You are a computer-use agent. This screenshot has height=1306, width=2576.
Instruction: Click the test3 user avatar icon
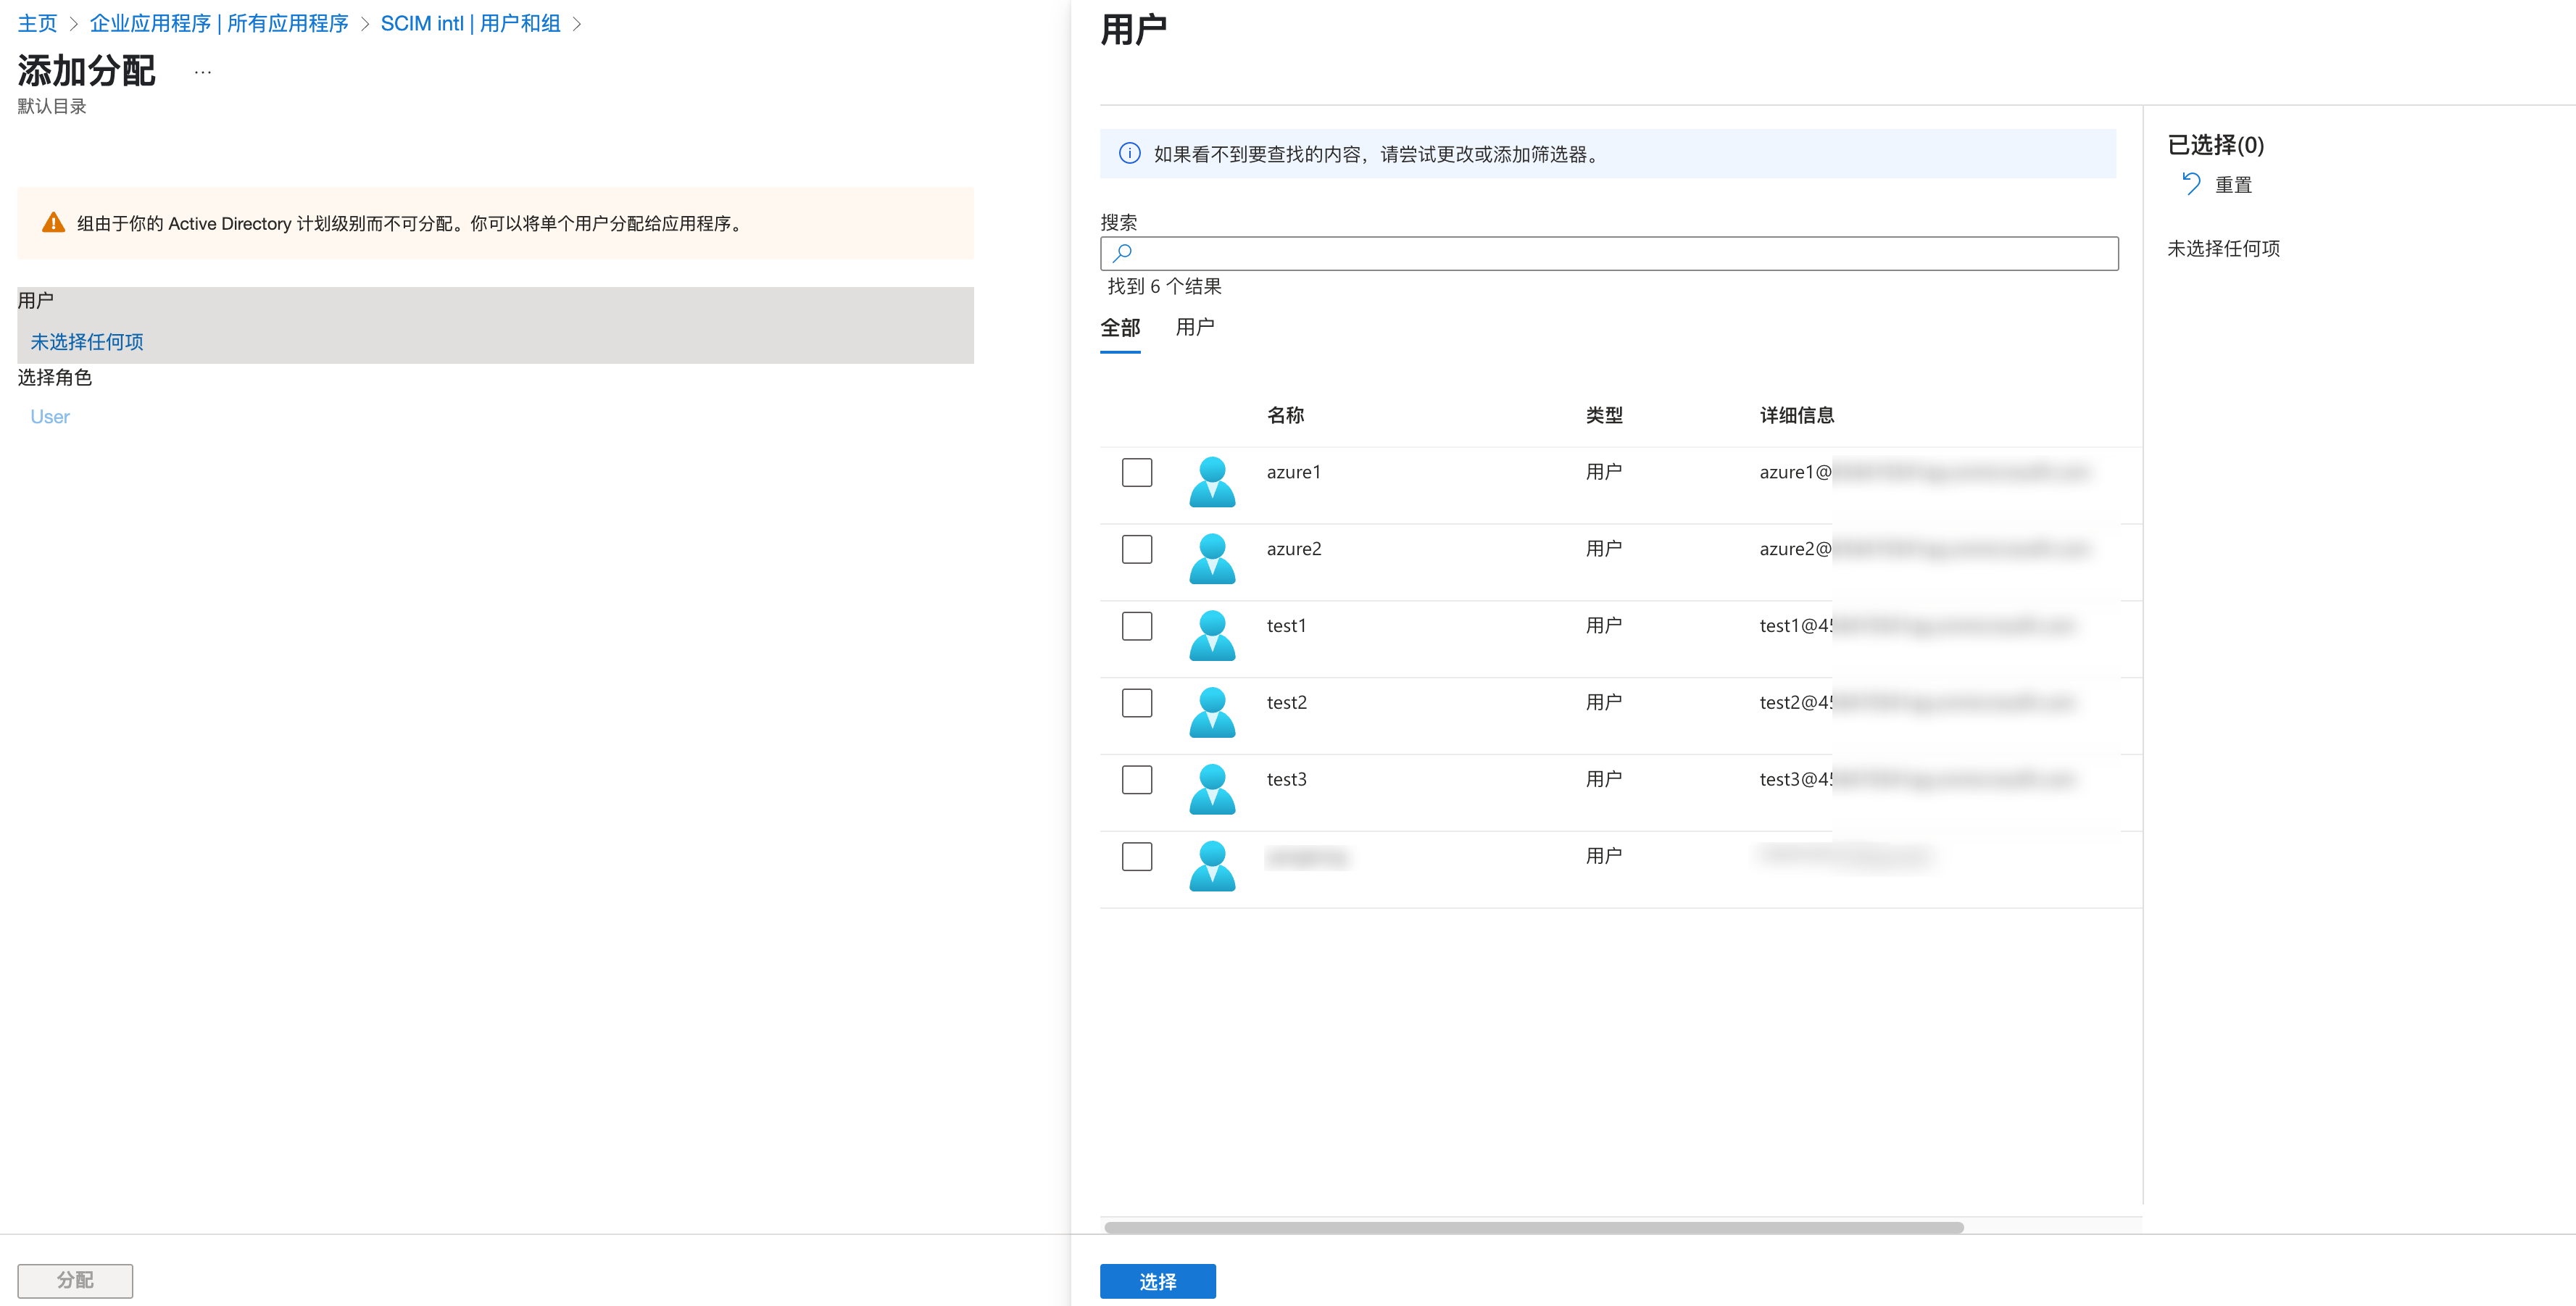pyautogui.click(x=1212, y=789)
